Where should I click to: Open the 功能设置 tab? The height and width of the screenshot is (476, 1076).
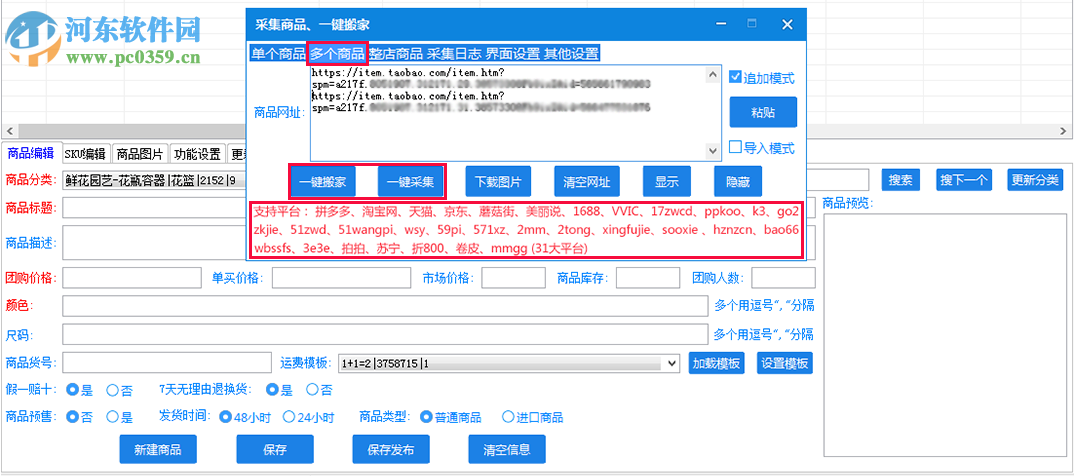[x=197, y=154]
